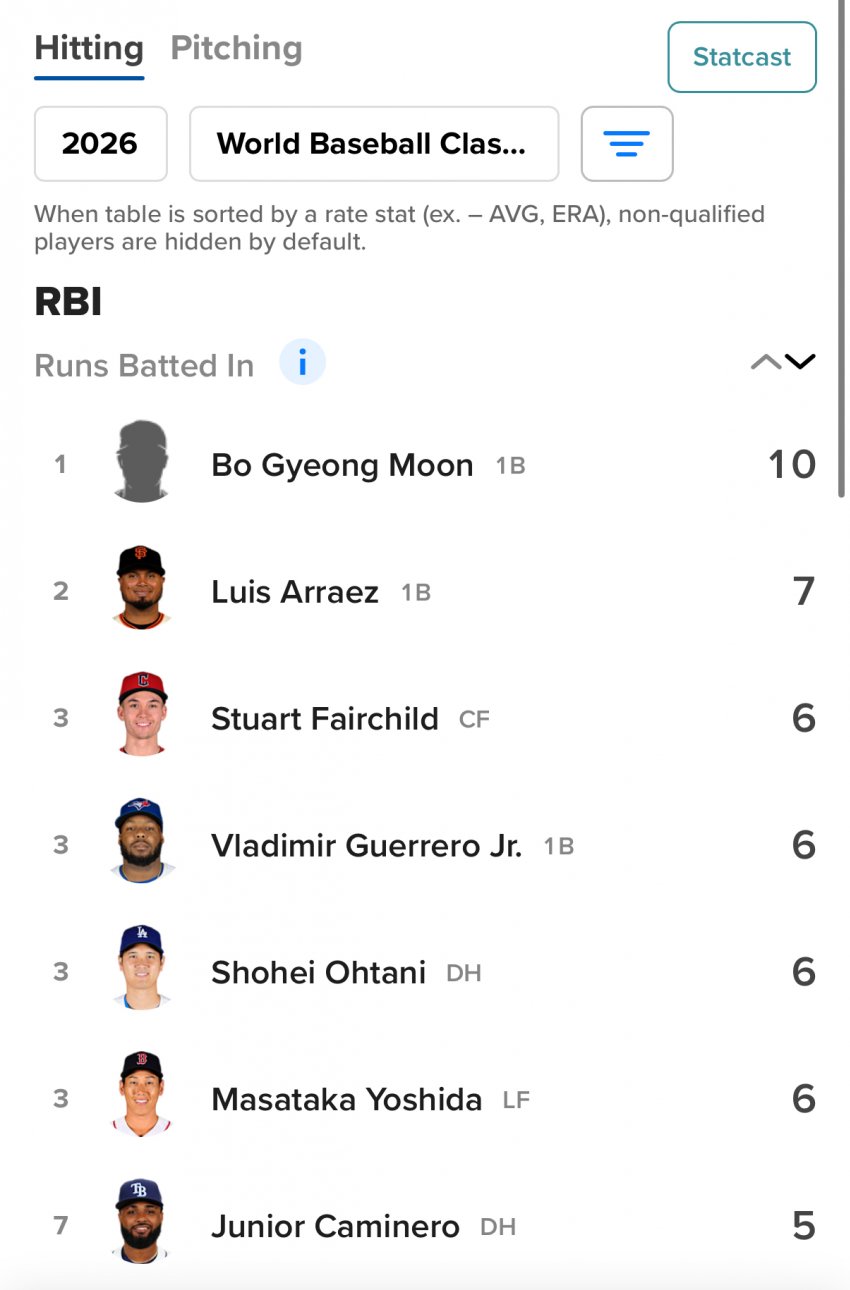Sort RBI ascending with up arrow
The height and width of the screenshot is (1290, 850).
[766, 362]
